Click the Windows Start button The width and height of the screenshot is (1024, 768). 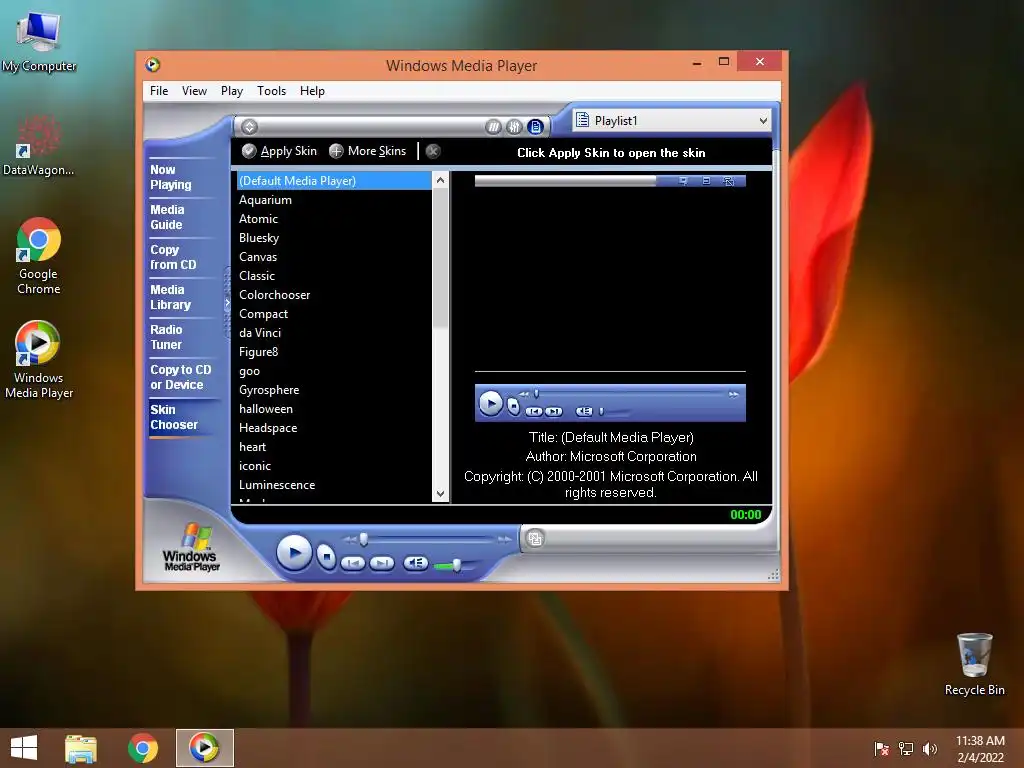click(x=24, y=748)
